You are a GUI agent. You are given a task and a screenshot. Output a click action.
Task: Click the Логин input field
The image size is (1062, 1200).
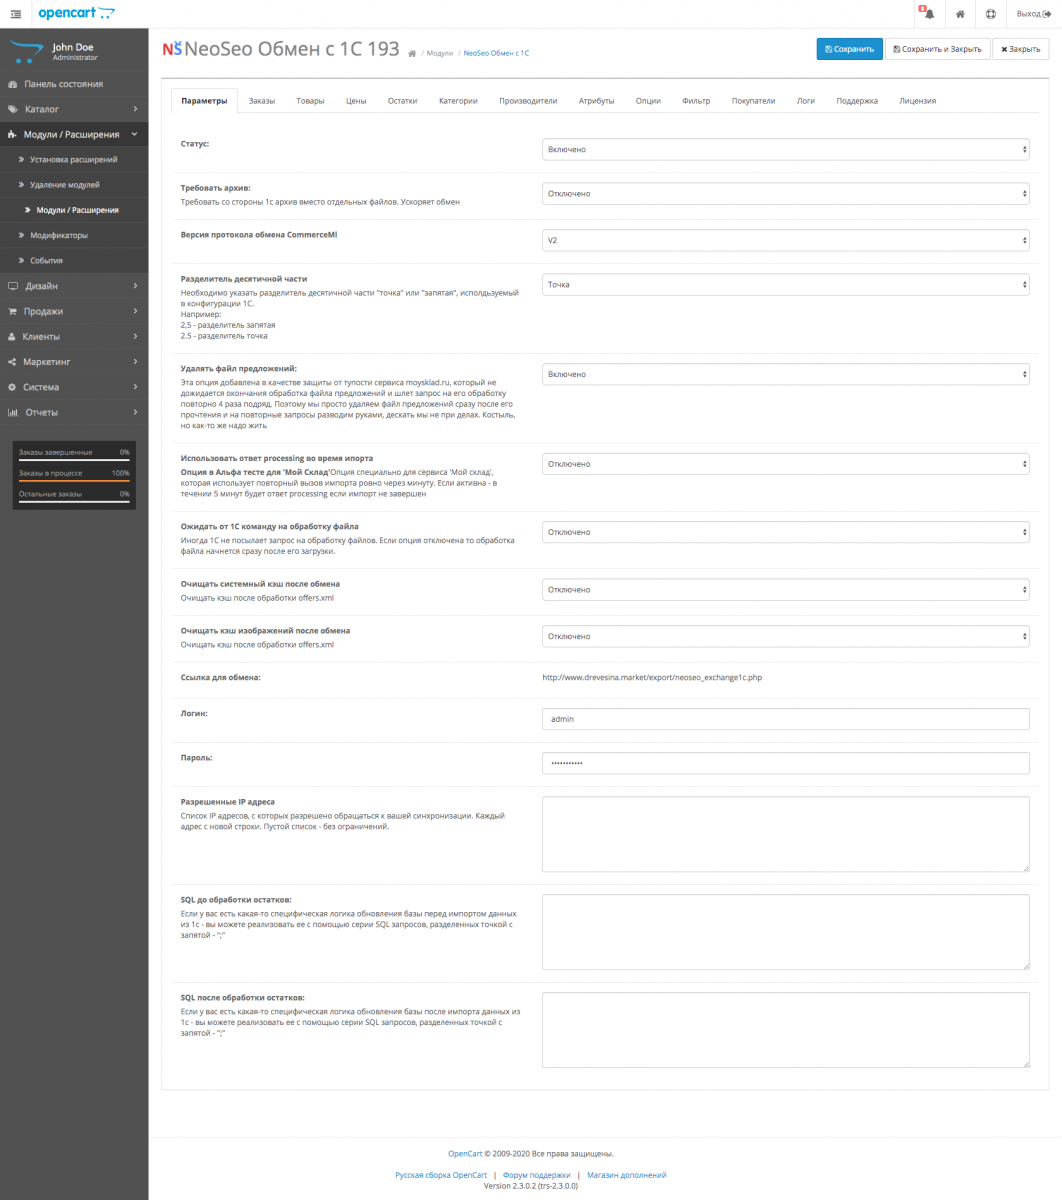(x=785, y=719)
